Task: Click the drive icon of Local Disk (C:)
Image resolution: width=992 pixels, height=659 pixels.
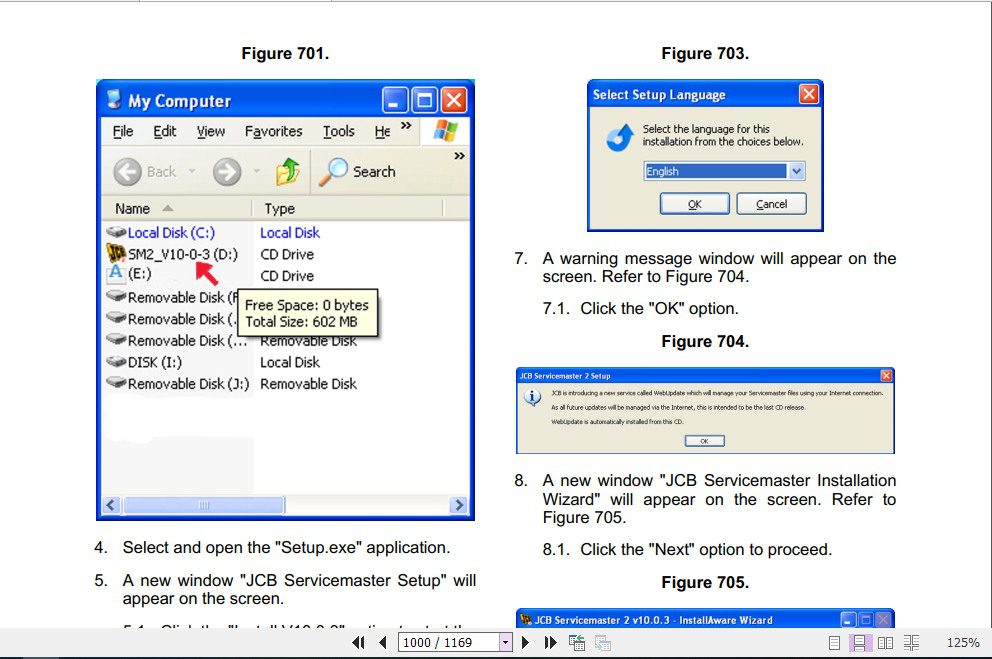Action: 116,232
